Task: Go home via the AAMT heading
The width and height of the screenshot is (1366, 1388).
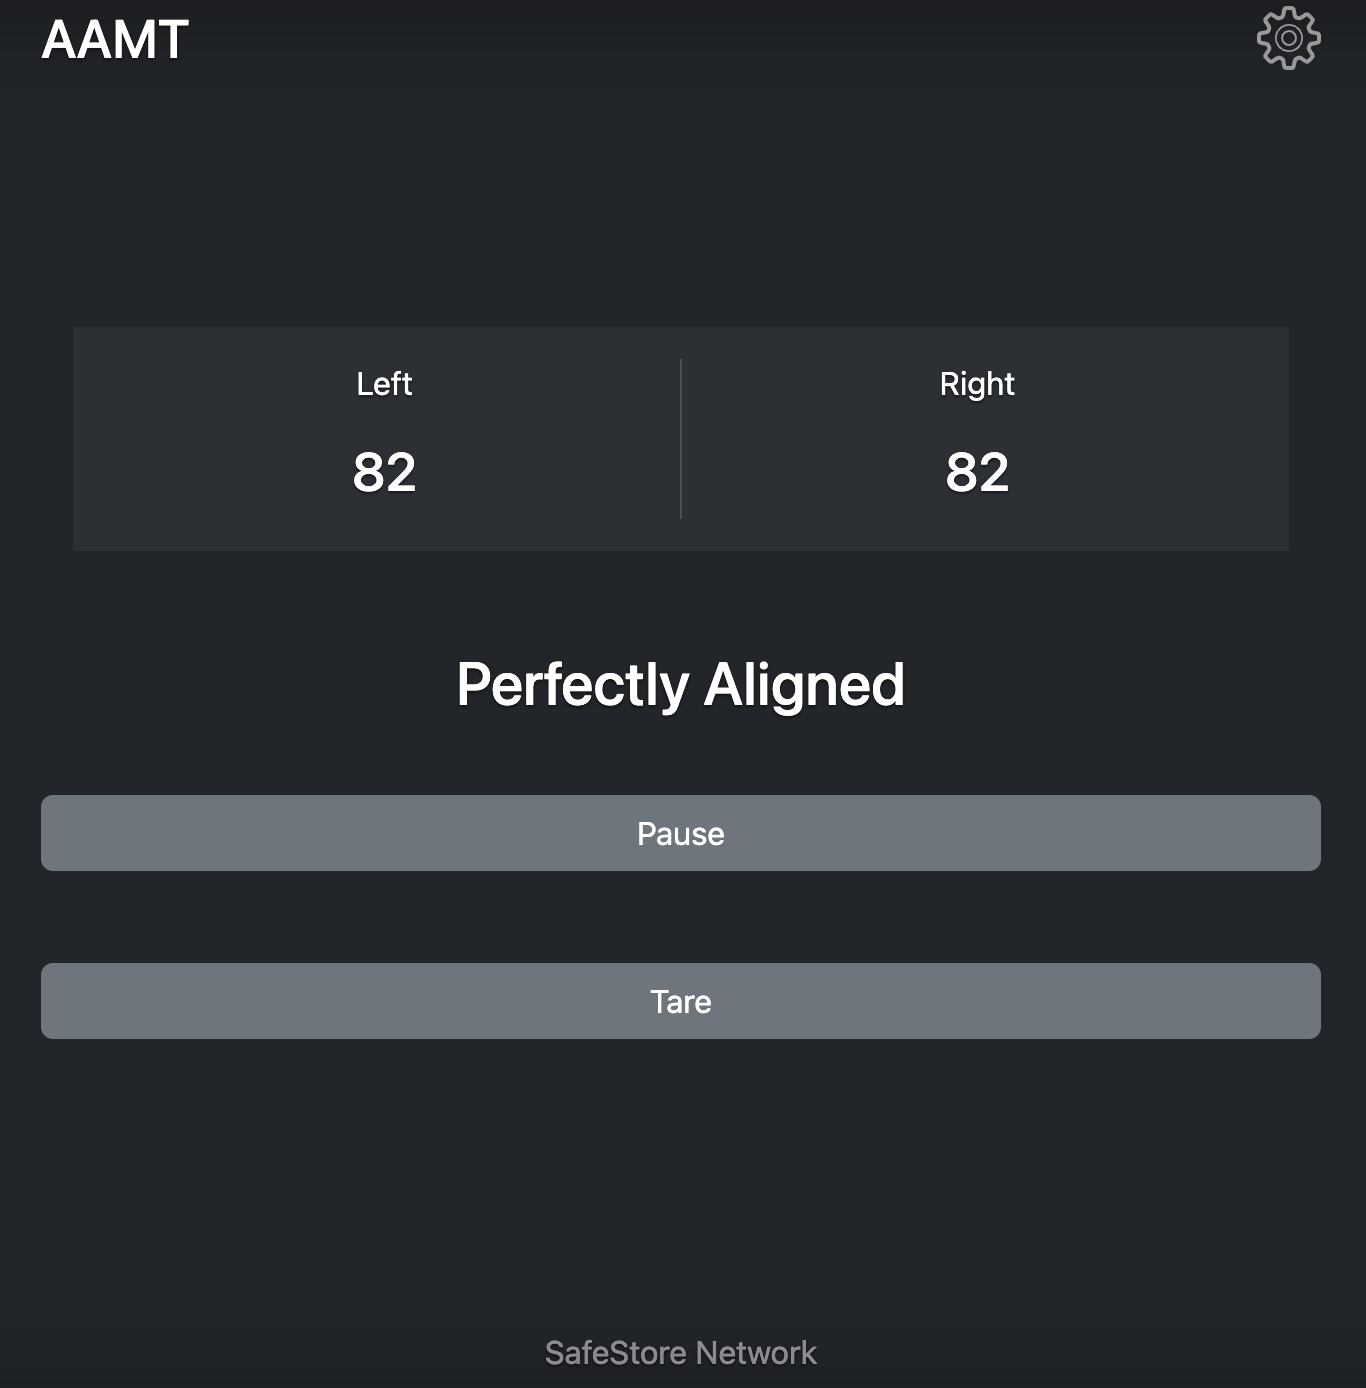Action: 115,40
